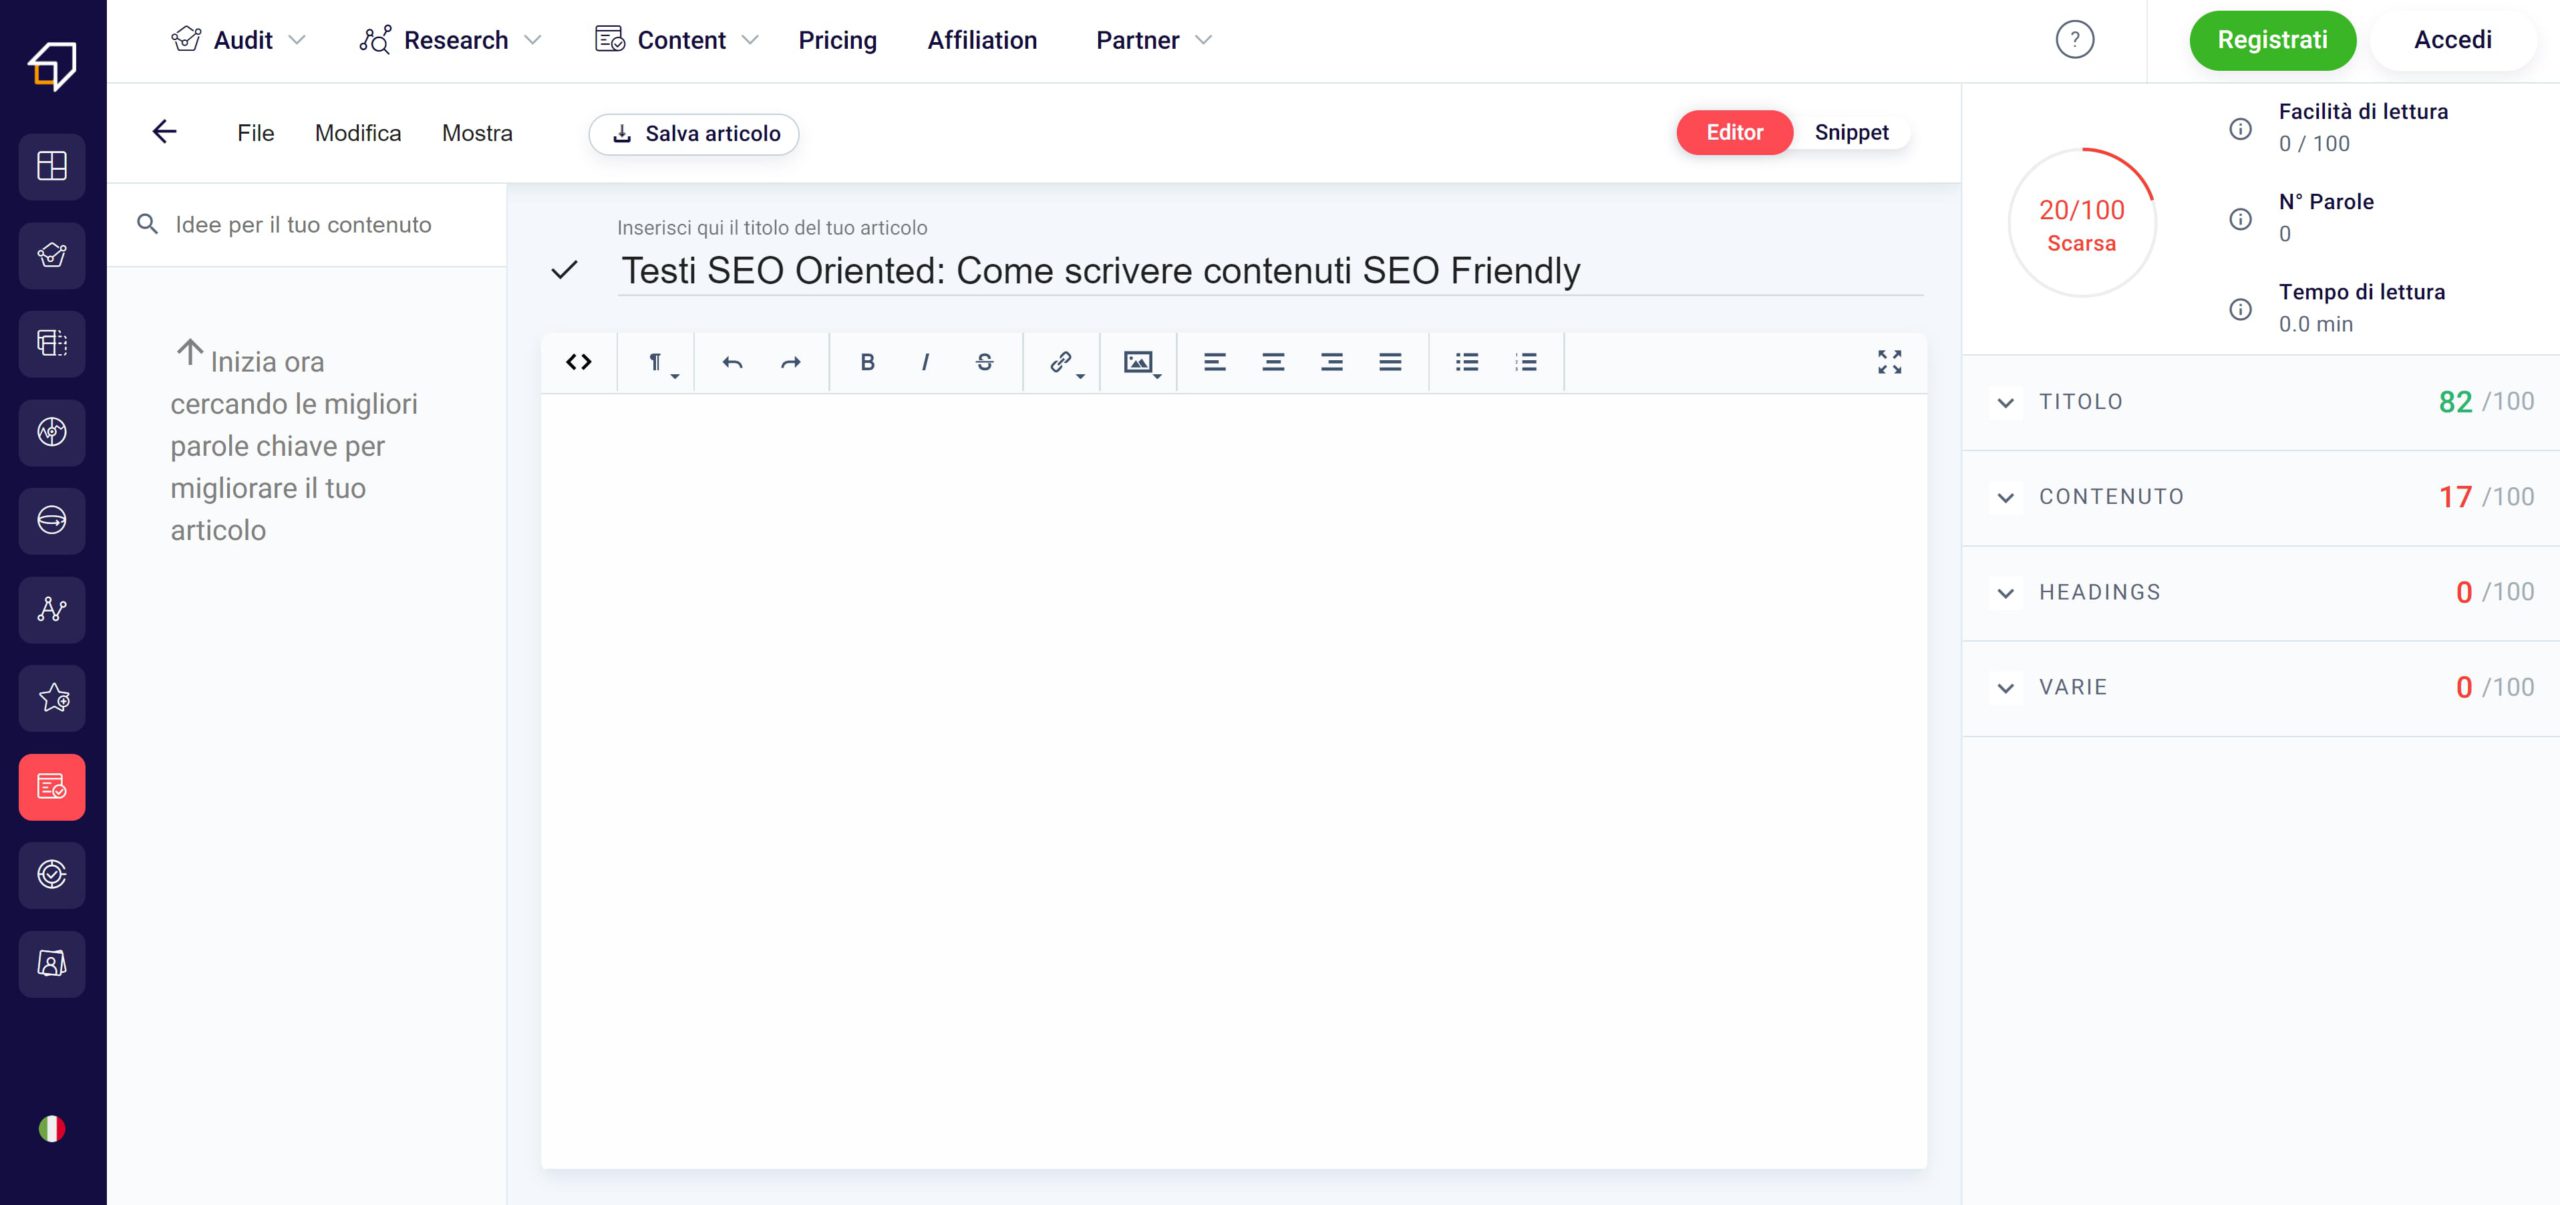Switch to Editor view

[1734, 132]
